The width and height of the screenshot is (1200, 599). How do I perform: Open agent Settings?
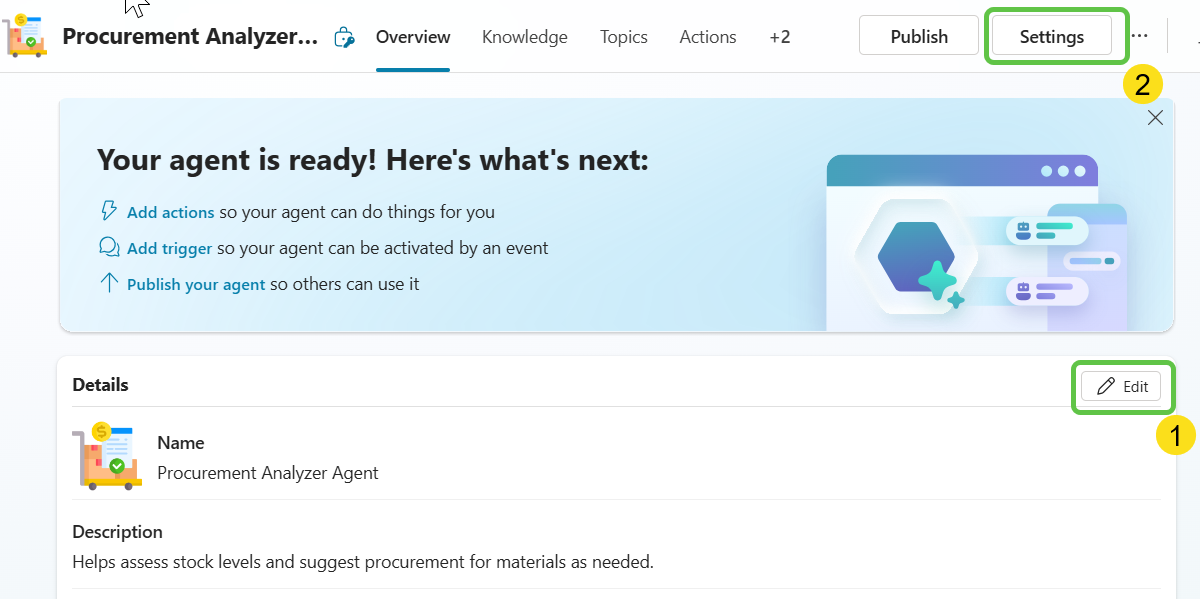tap(1051, 36)
